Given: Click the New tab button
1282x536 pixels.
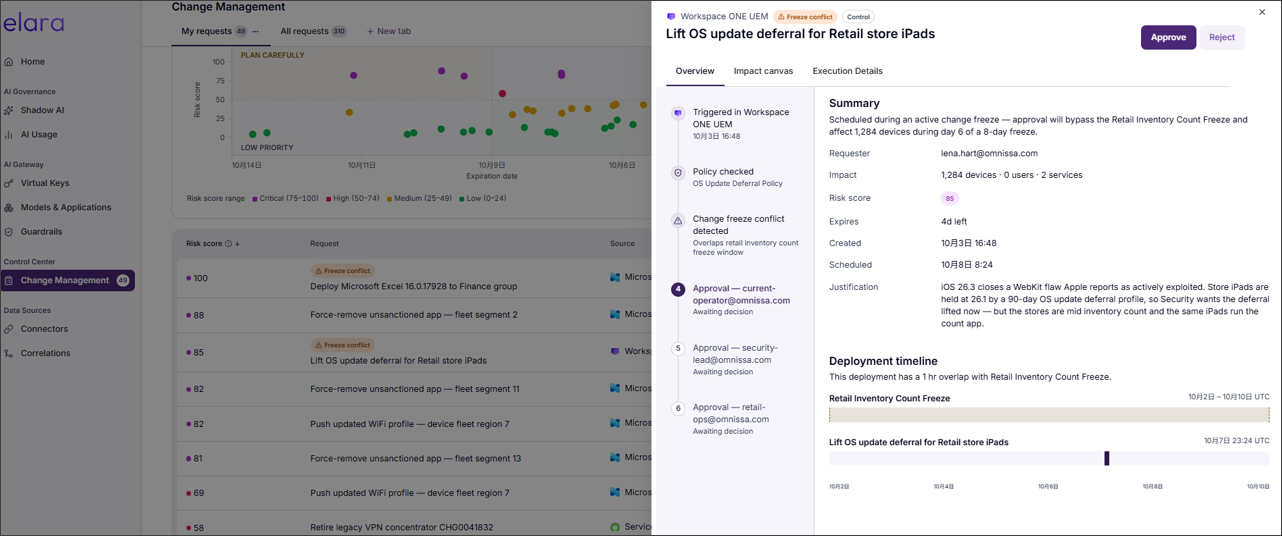Looking at the screenshot, I should pos(389,32).
